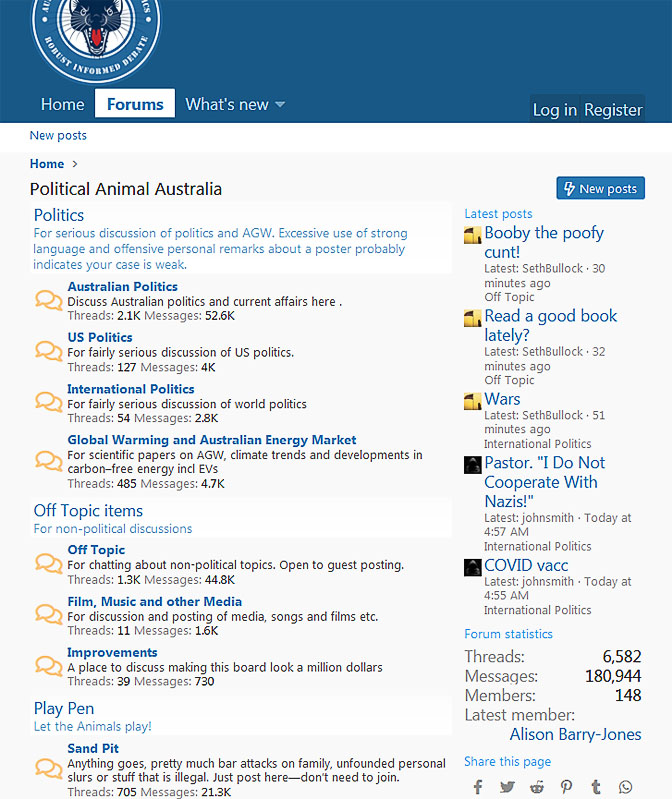Click speech bubble icon beside Australian Politics
This screenshot has width=672, height=799.
tap(49, 300)
